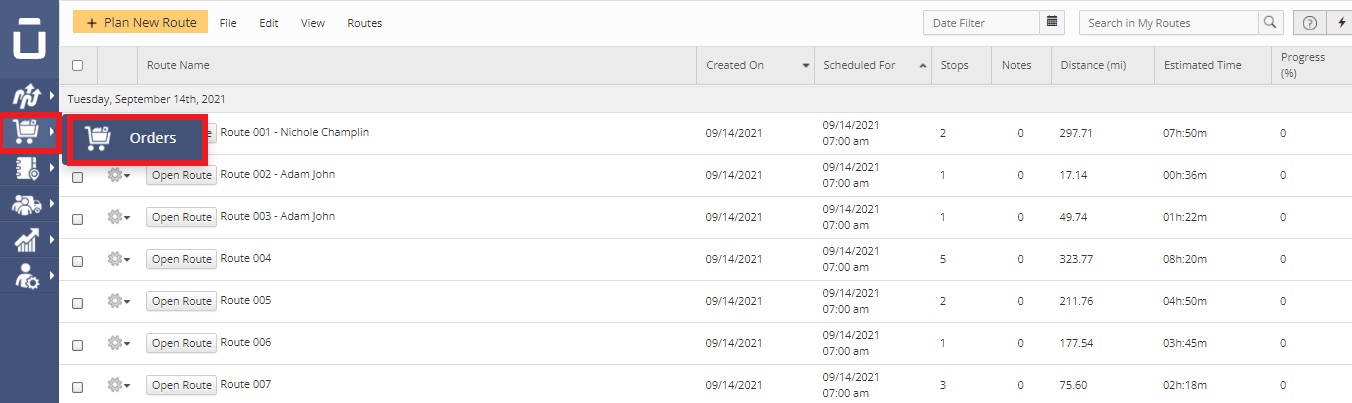Sort by the Notes column header

pyautogui.click(x=1021, y=65)
